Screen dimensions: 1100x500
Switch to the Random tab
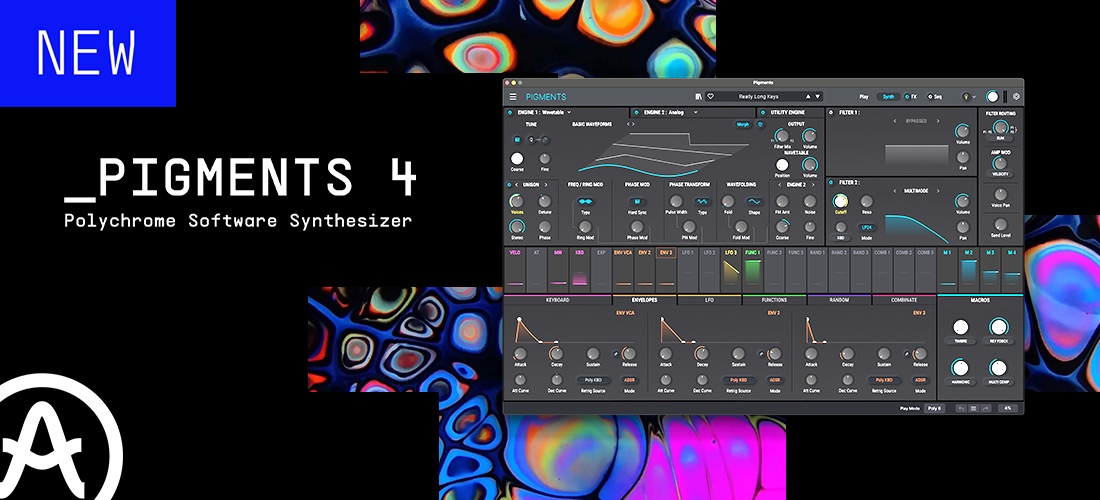(x=839, y=300)
